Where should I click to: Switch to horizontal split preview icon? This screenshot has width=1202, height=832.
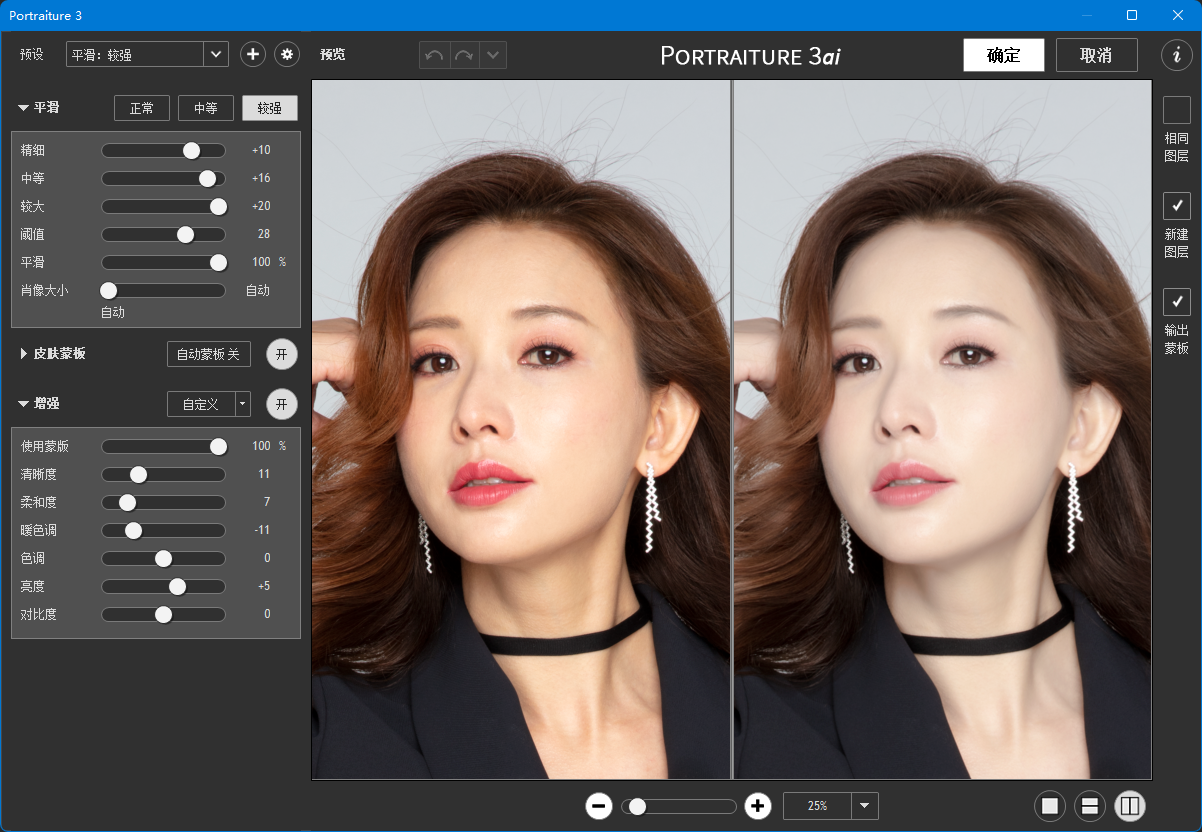pyautogui.click(x=1090, y=805)
